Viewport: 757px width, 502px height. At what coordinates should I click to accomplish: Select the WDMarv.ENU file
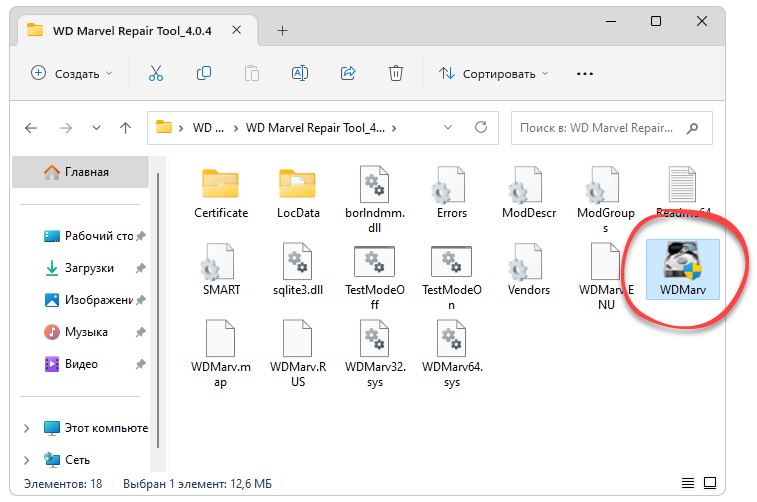click(605, 277)
